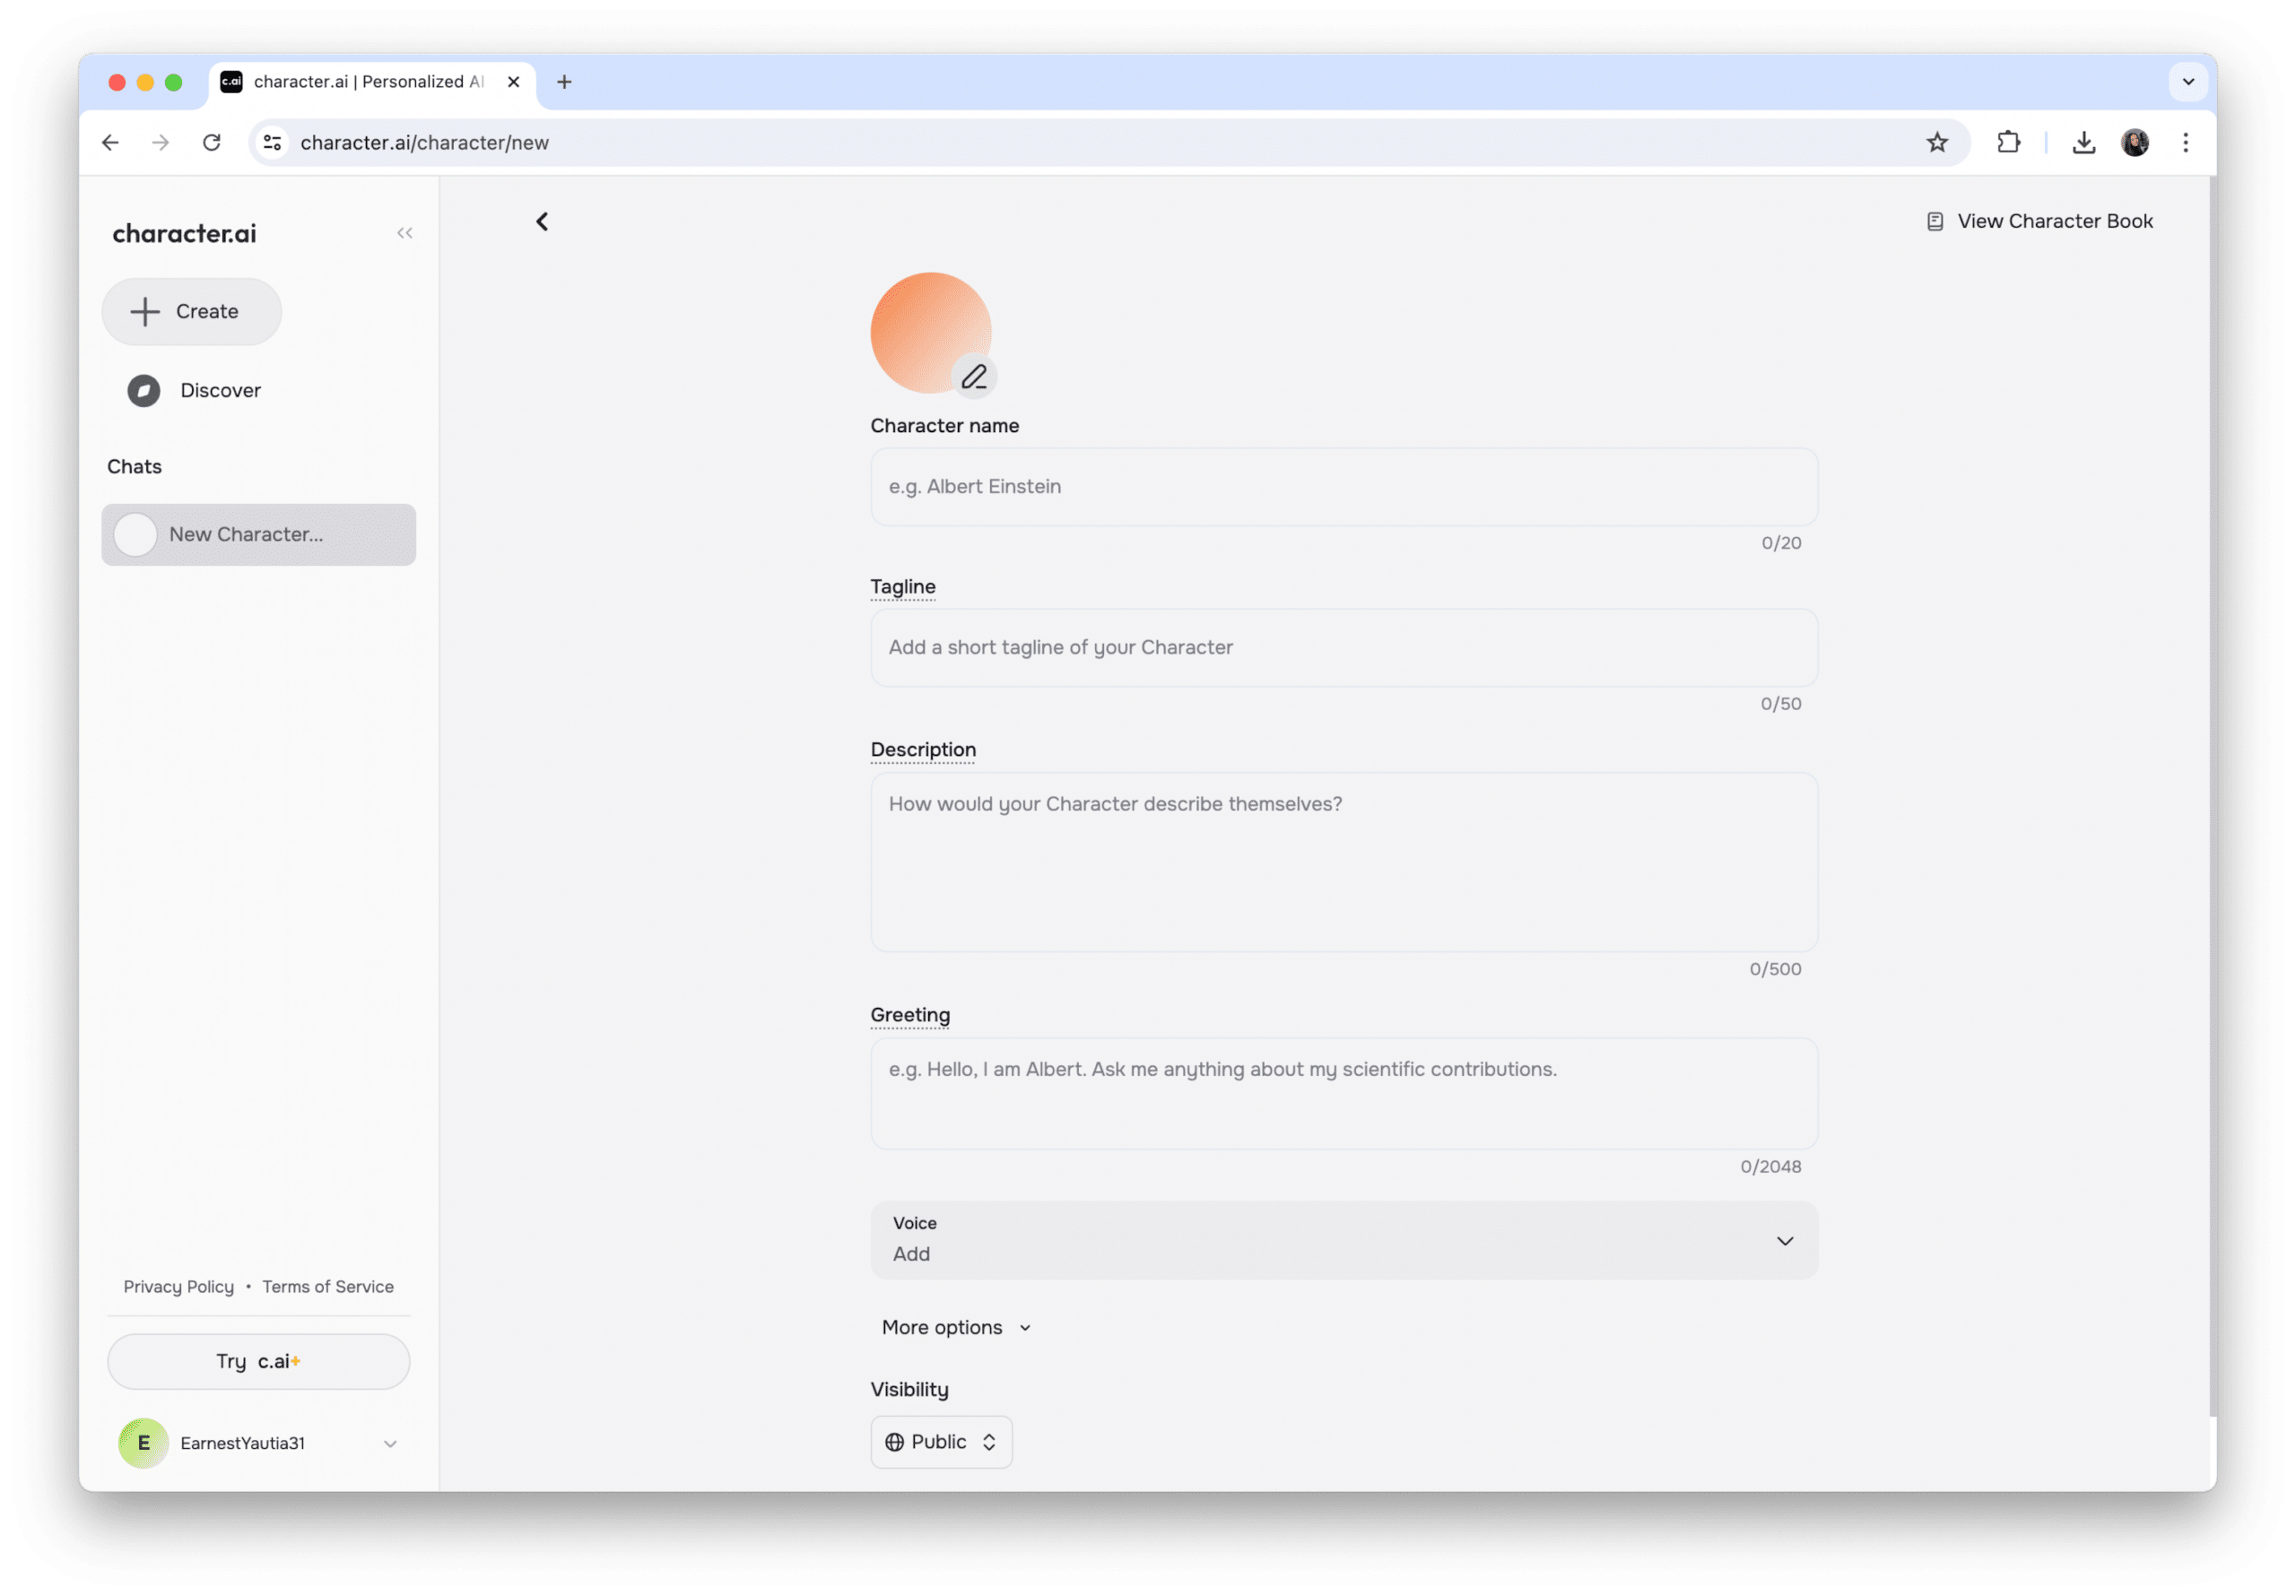Expand the More options section
Screen dimensions: 2296x1596
point(956,1325)
